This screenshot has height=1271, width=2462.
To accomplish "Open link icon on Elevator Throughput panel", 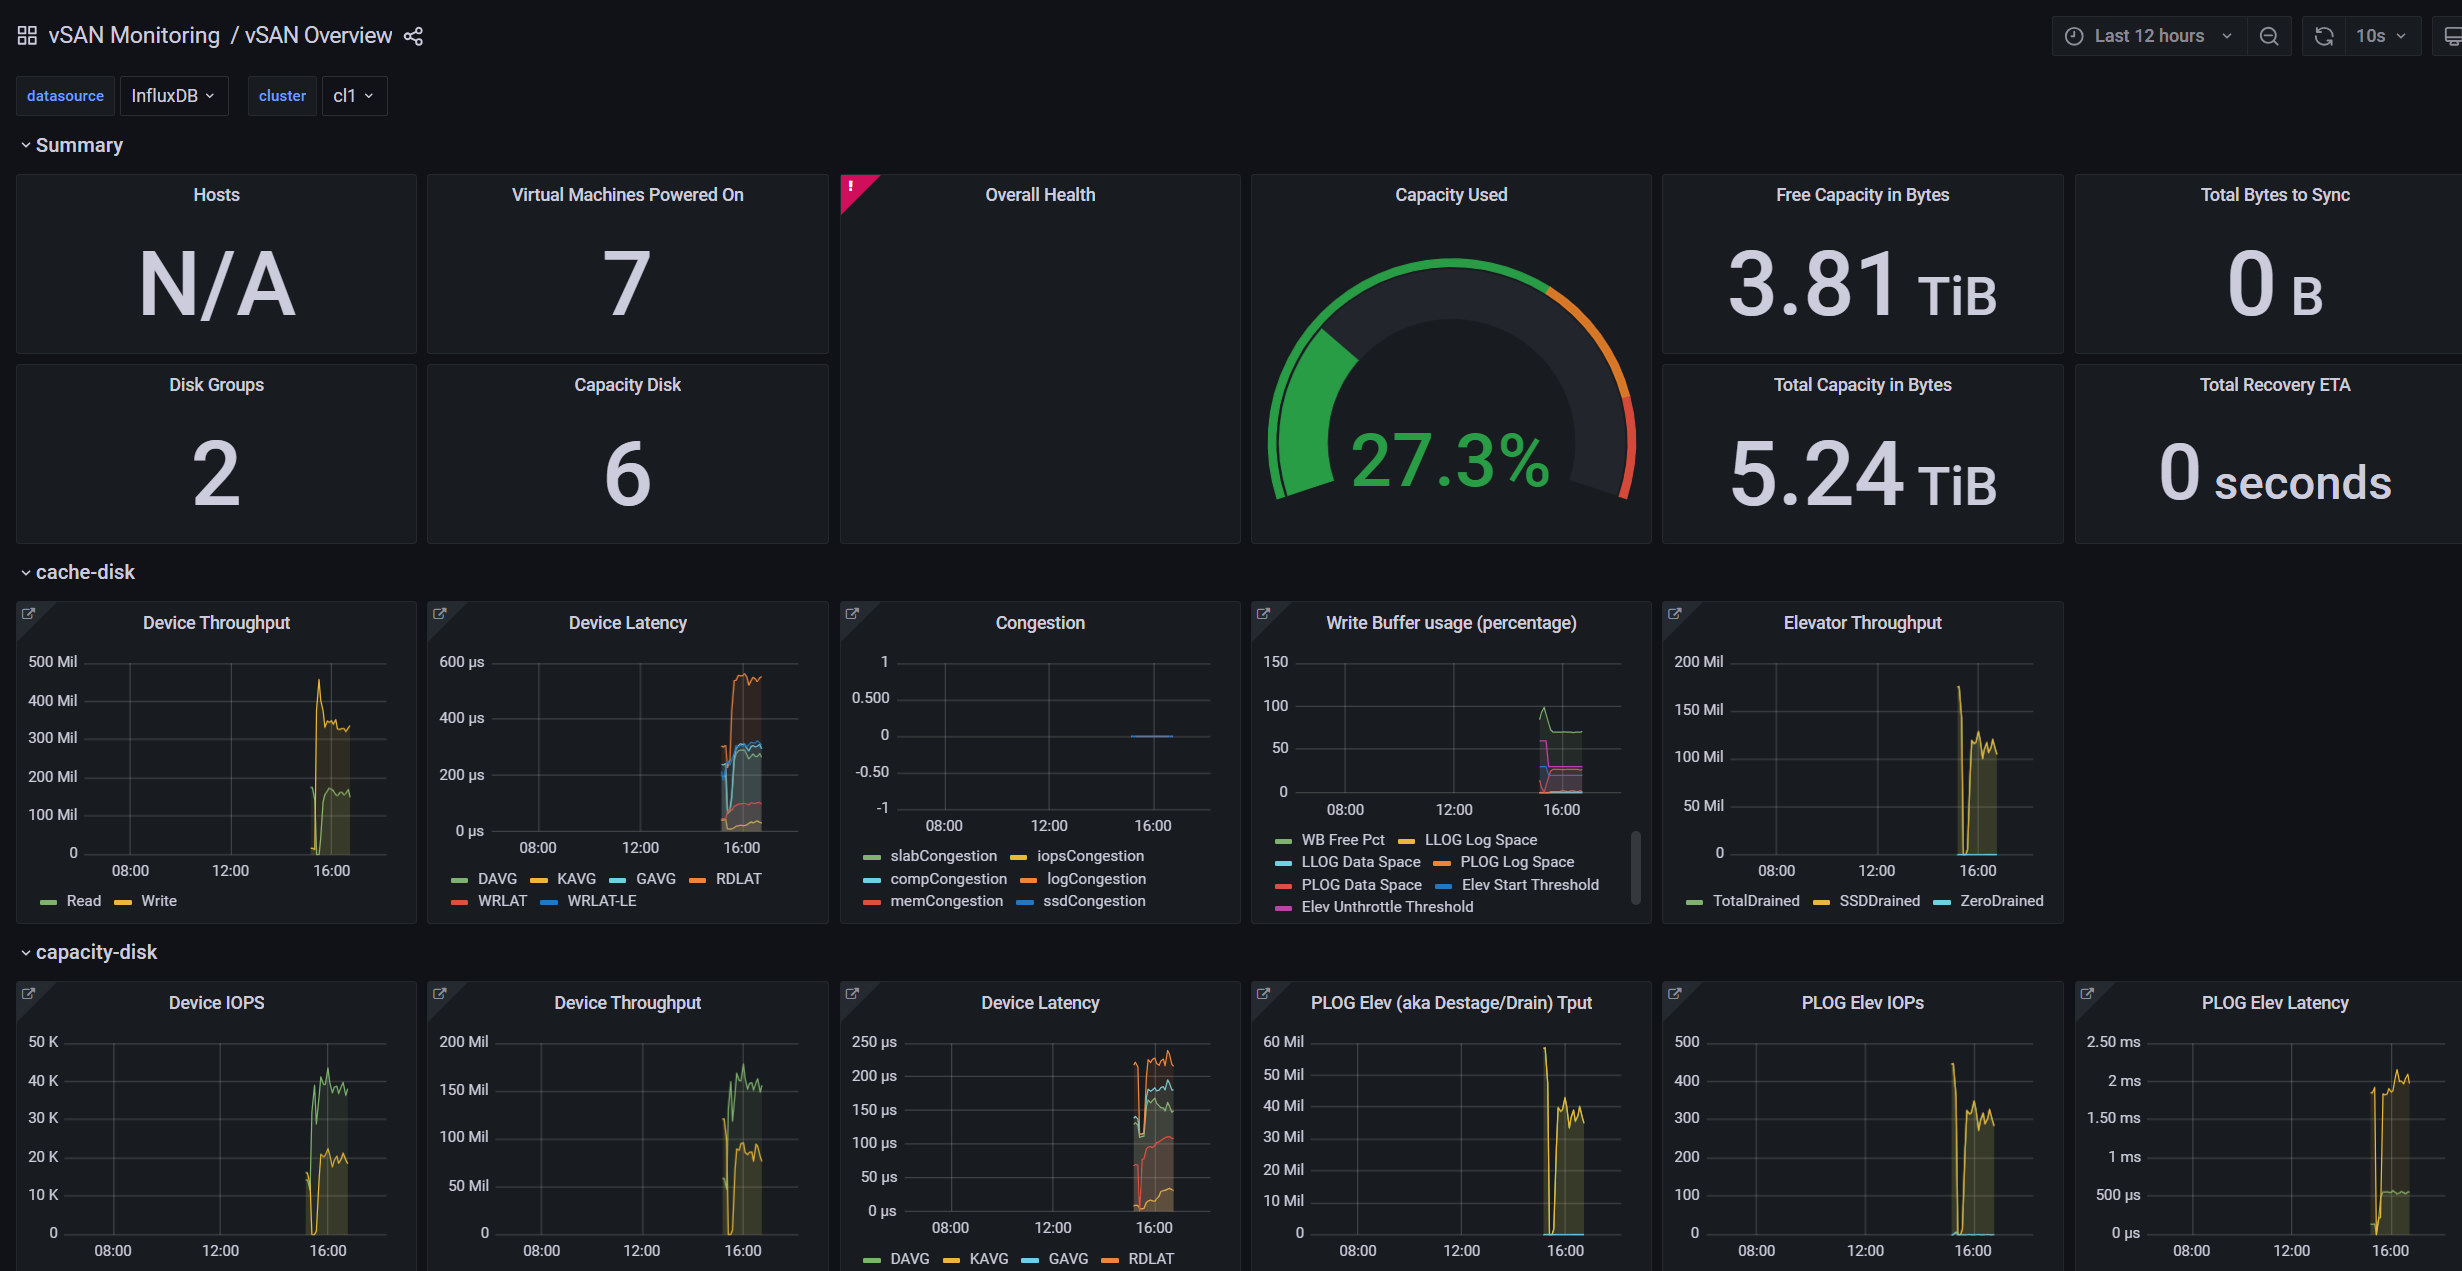I will [x=1675, y=613].
